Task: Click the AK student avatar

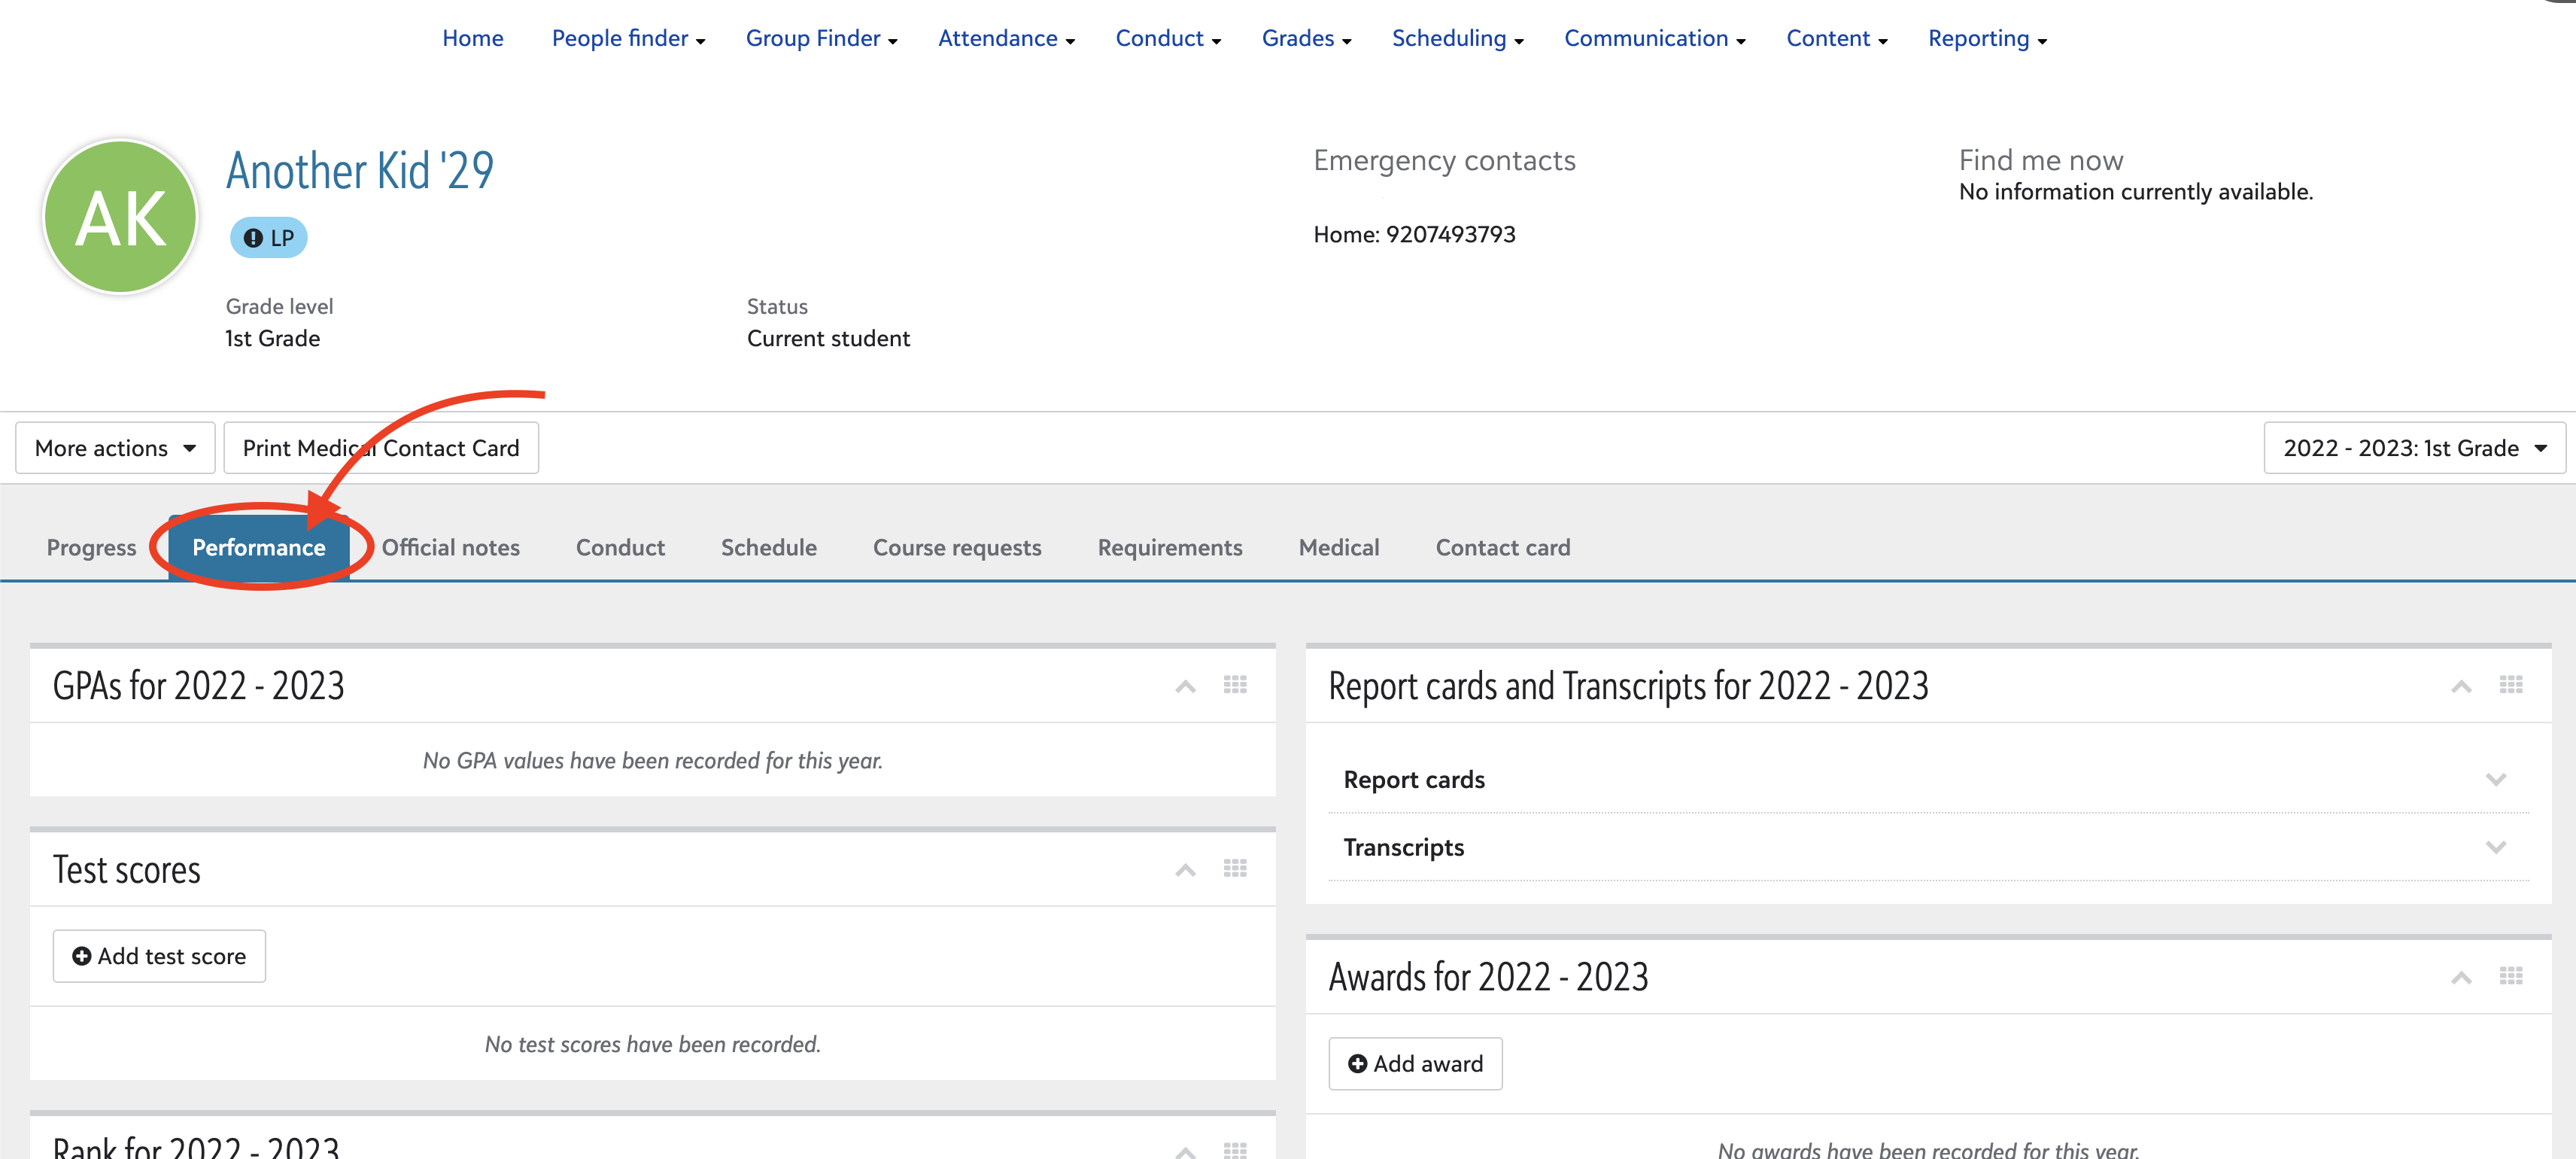Action: 121,217
